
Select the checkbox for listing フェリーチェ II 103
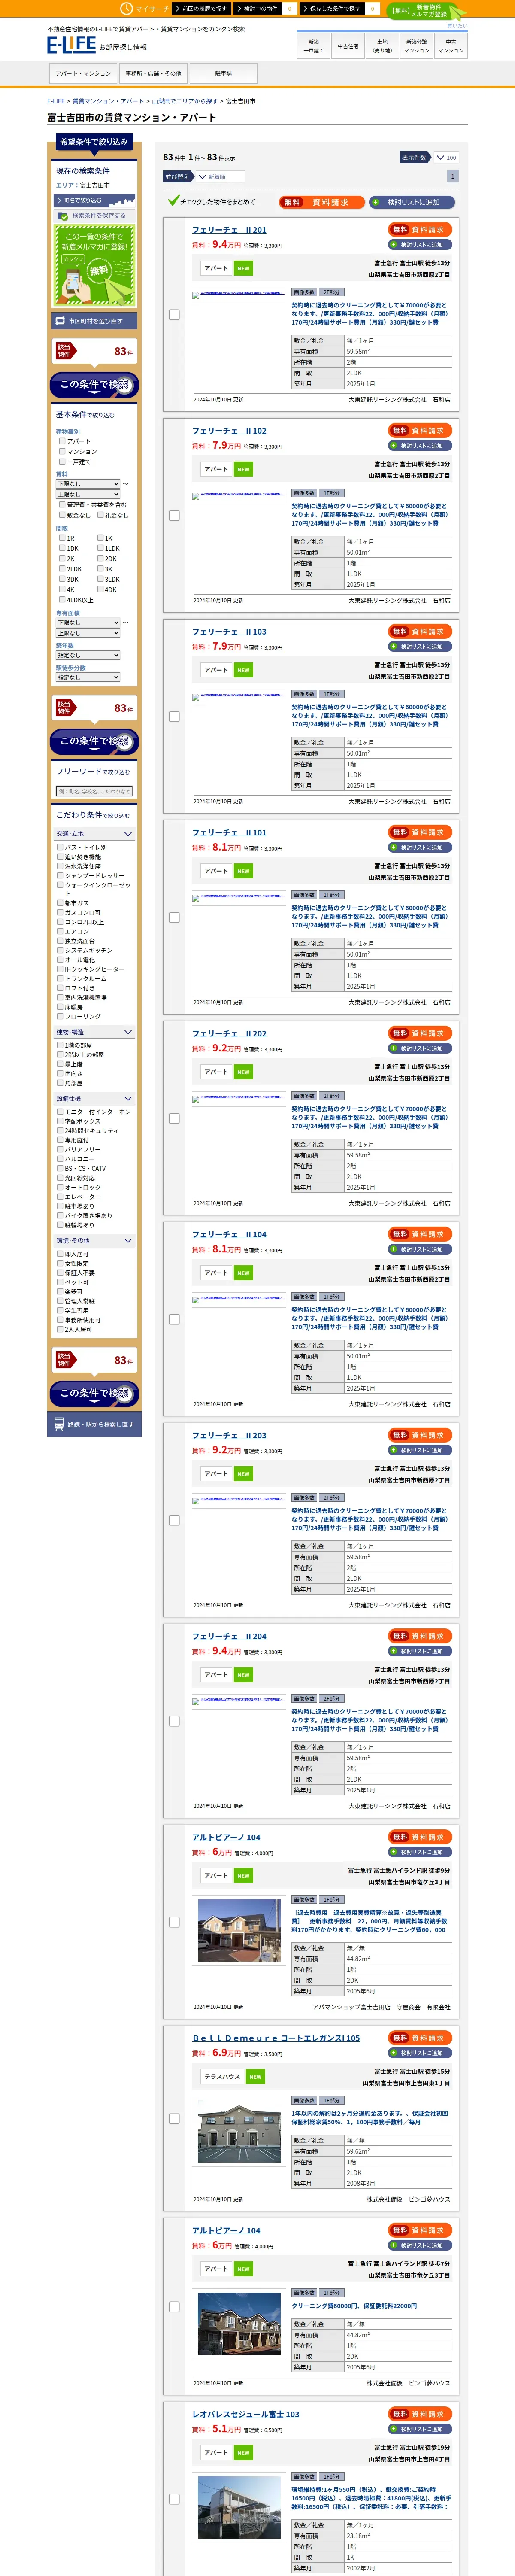point(174,716)
